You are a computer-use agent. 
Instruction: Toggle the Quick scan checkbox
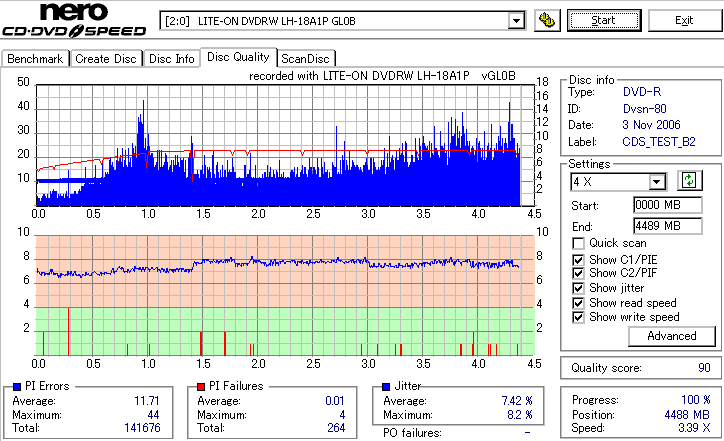point(578,243)
